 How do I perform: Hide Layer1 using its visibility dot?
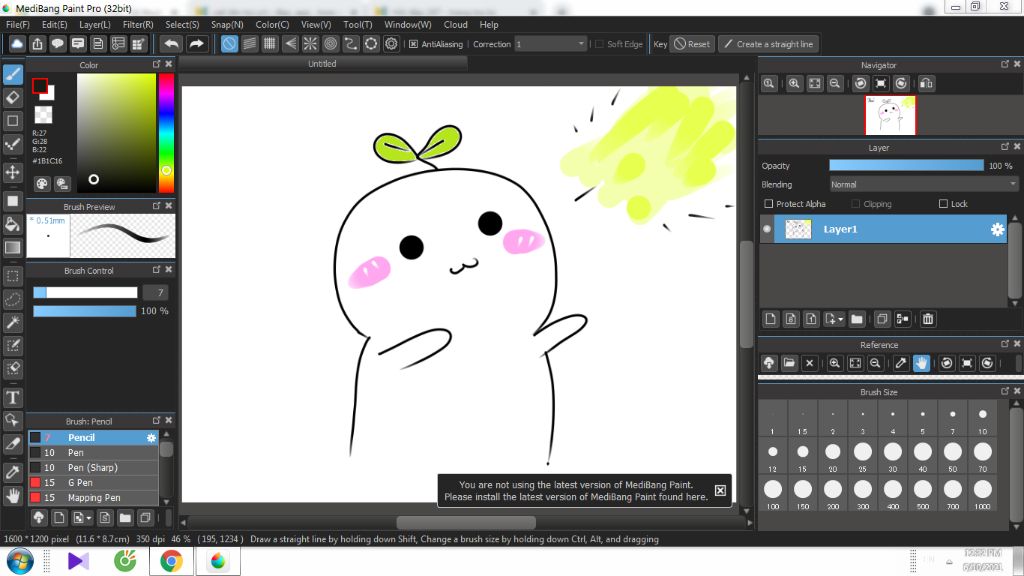(x=767, y=229)
